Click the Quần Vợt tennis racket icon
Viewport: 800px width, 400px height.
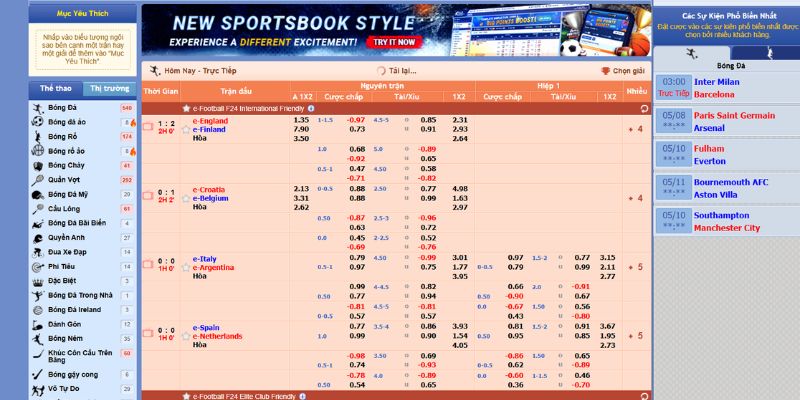click(37, 180)
